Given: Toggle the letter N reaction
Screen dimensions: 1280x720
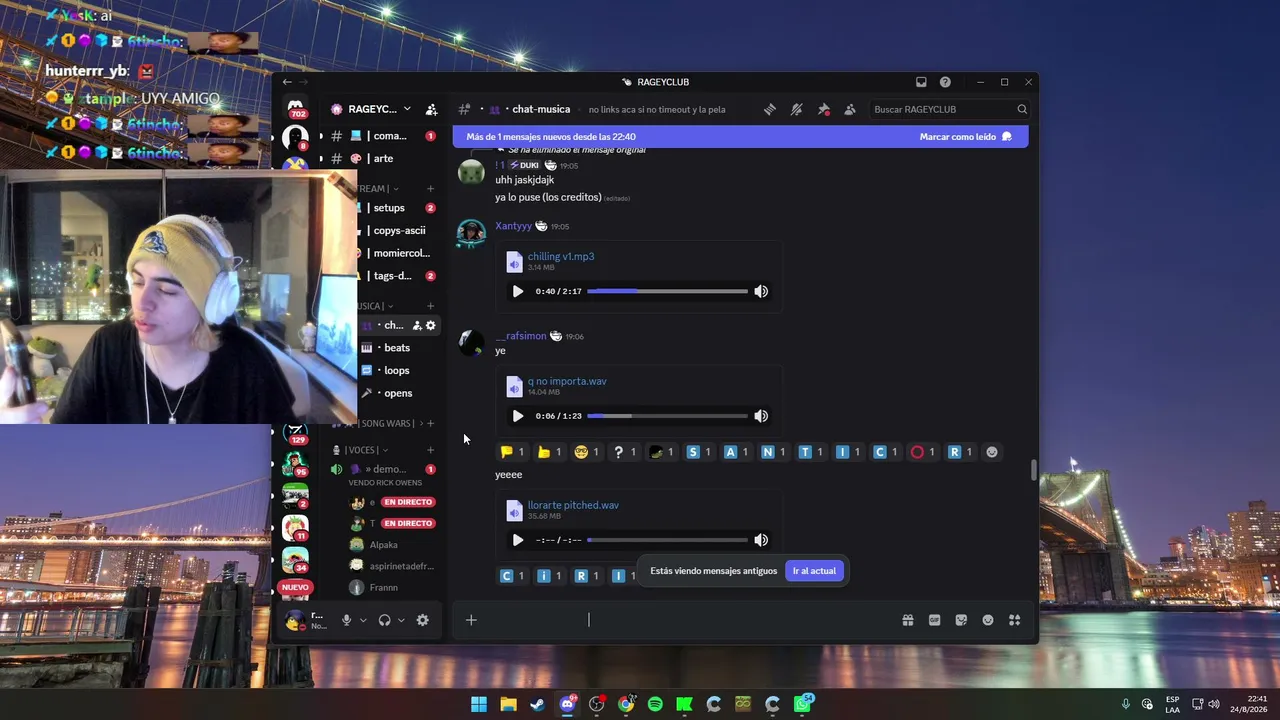Looking at the screenshot, I should point(774,452).
